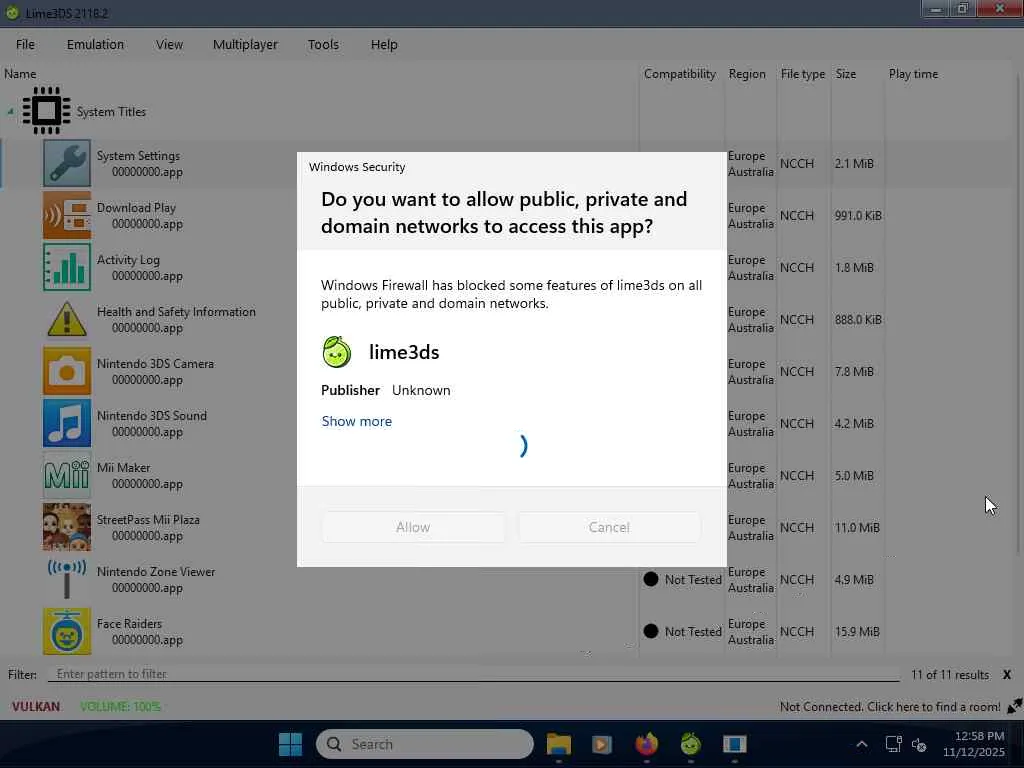Click the Activity Log chart icon
This screenshot has height=768, width=1024.
[67, 267]
